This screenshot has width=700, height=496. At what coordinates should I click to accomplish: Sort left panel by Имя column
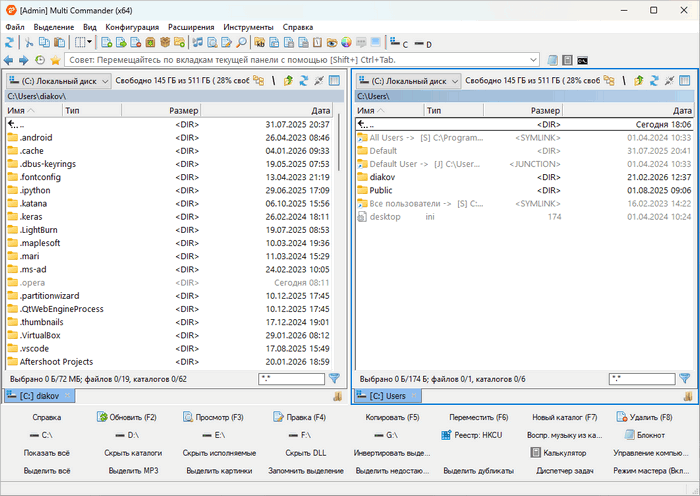pos(33,110)
